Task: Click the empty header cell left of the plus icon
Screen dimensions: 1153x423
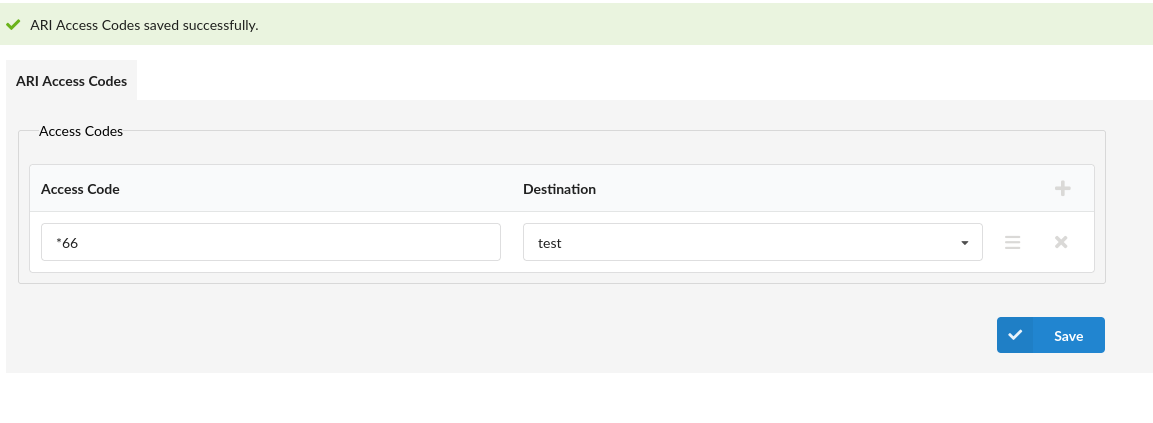Action: click(900, 189)
